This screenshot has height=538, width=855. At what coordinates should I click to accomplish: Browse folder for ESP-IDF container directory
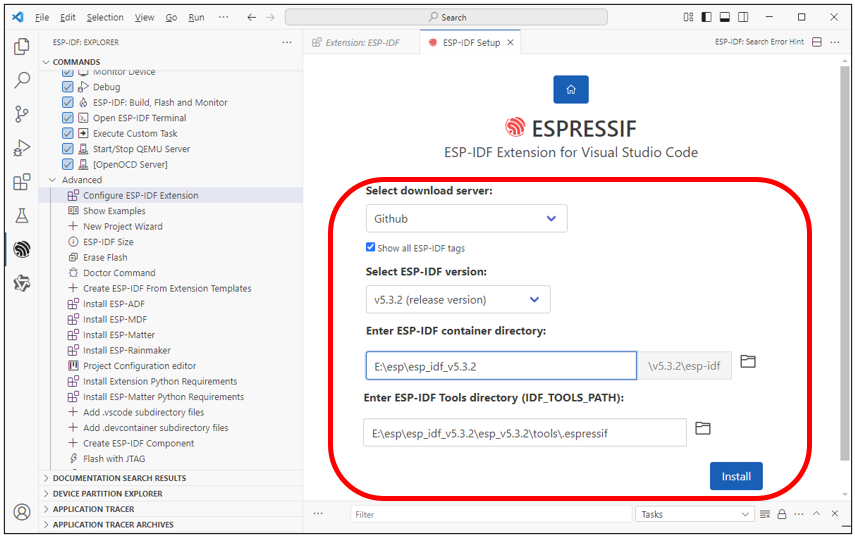(x=748, y=361)
